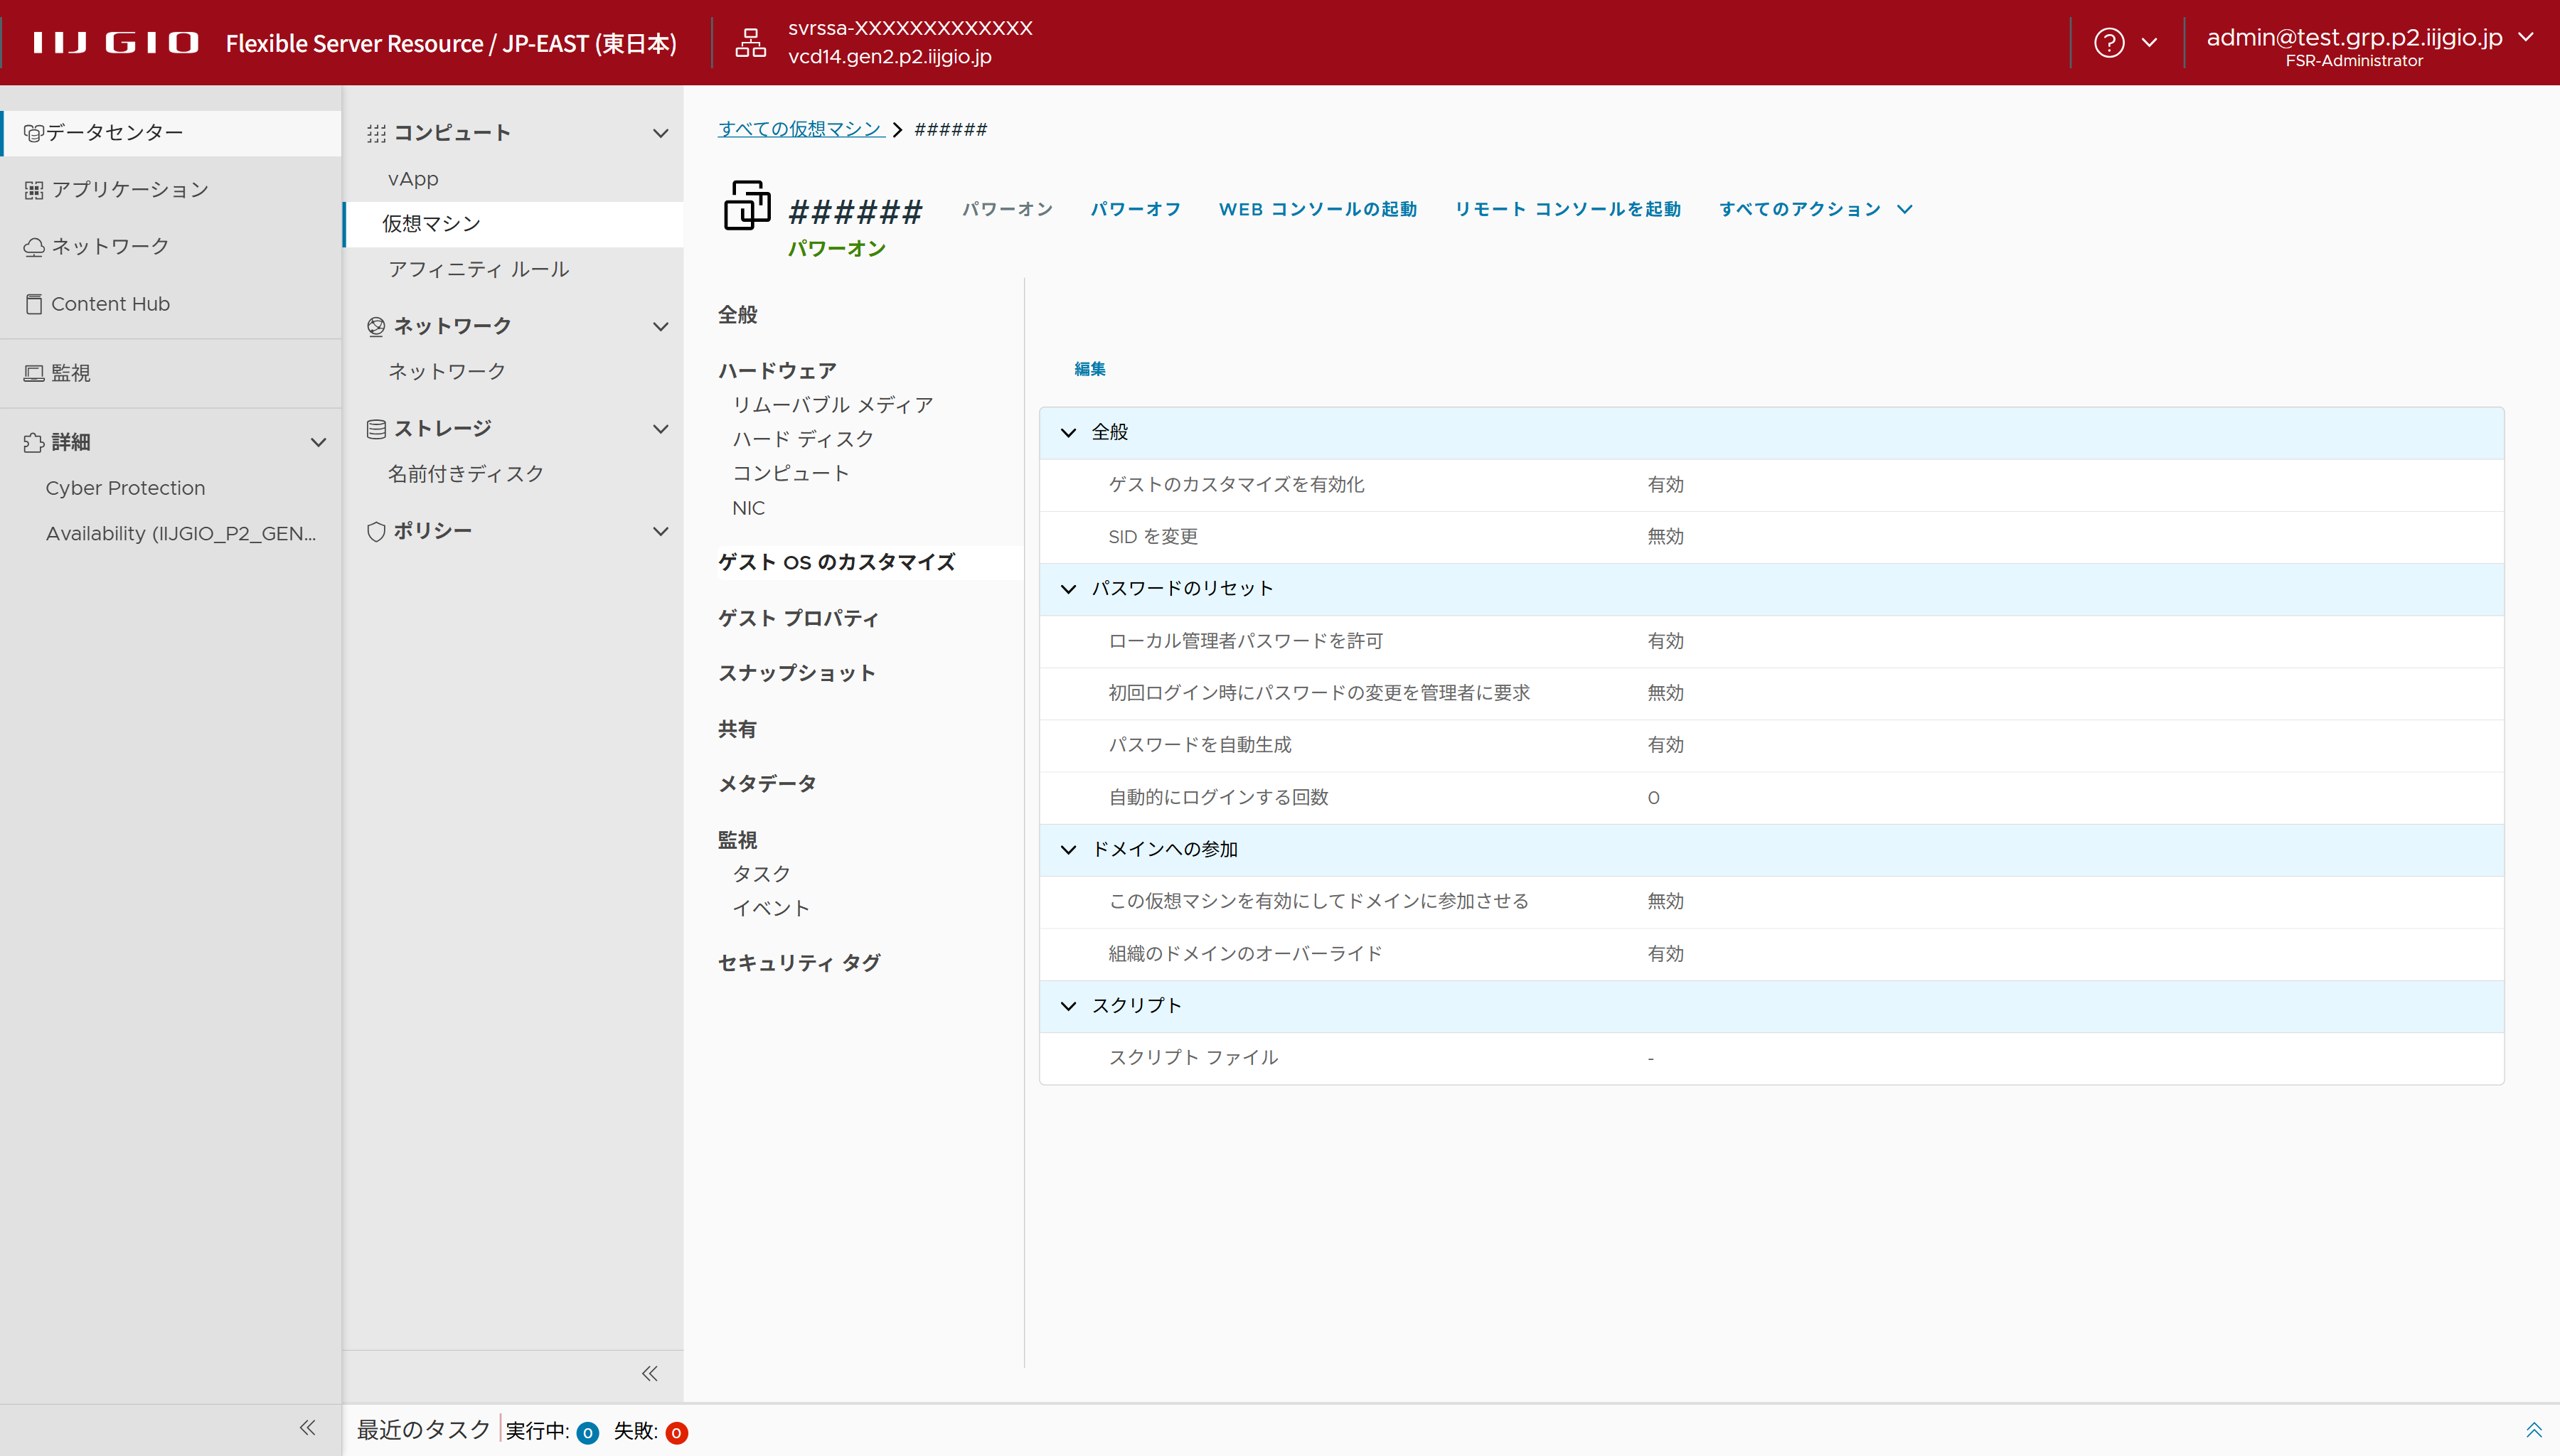Collapse the secondary navigation panel with double chevron

[x=649, y=1373]
